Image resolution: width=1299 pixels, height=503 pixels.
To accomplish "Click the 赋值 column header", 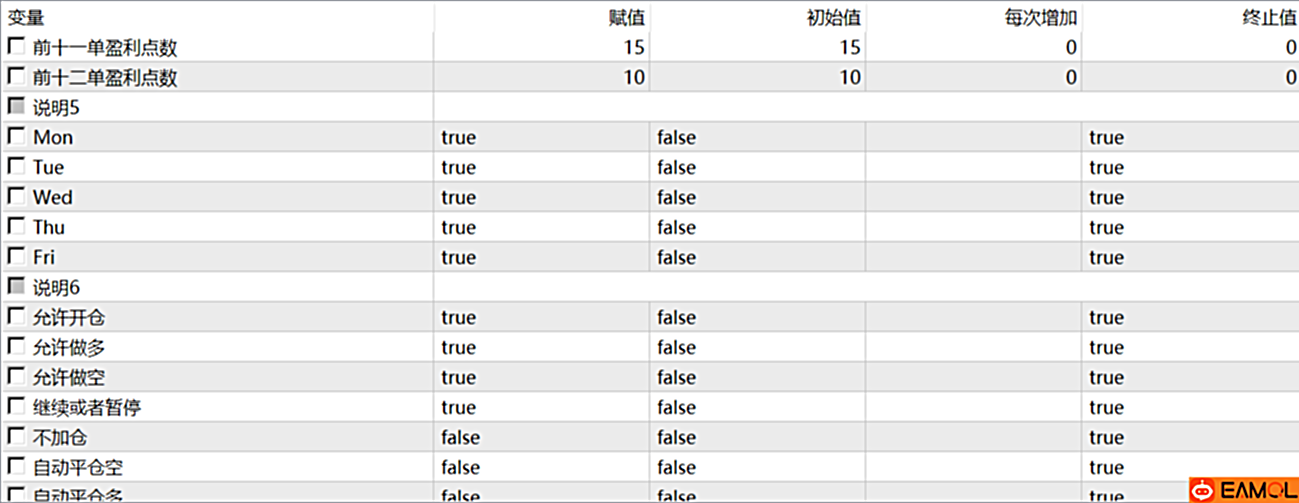I will [x=626, y=17].
